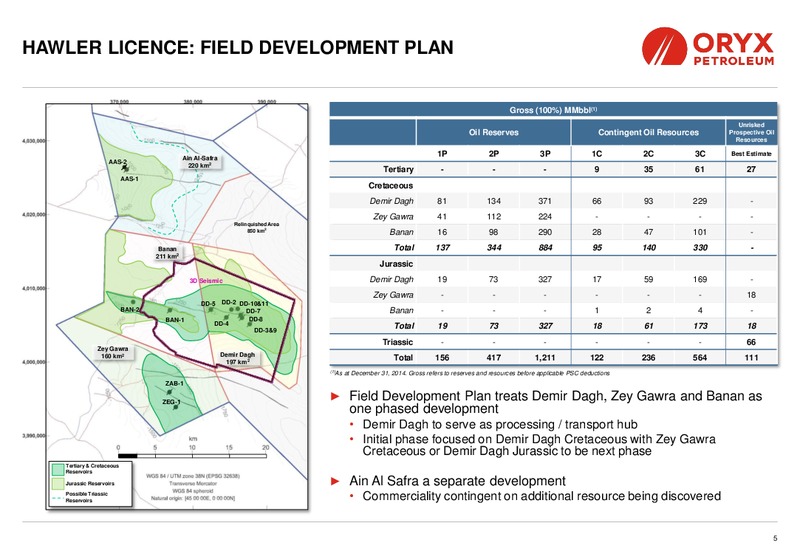The height and width of the screenshot is (554, 800).
Task: Click the 'Zey Gawra 100 km²' map label
Action: click(x=112, y=352)
